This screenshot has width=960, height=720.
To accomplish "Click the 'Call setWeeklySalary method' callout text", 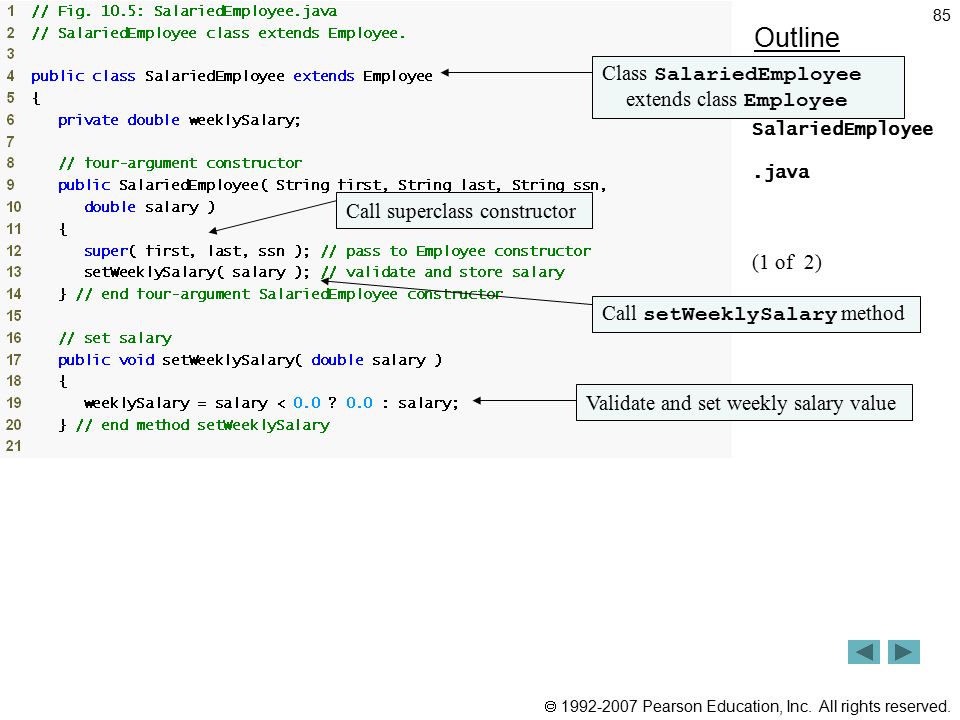I will click(x=753, y=313).
